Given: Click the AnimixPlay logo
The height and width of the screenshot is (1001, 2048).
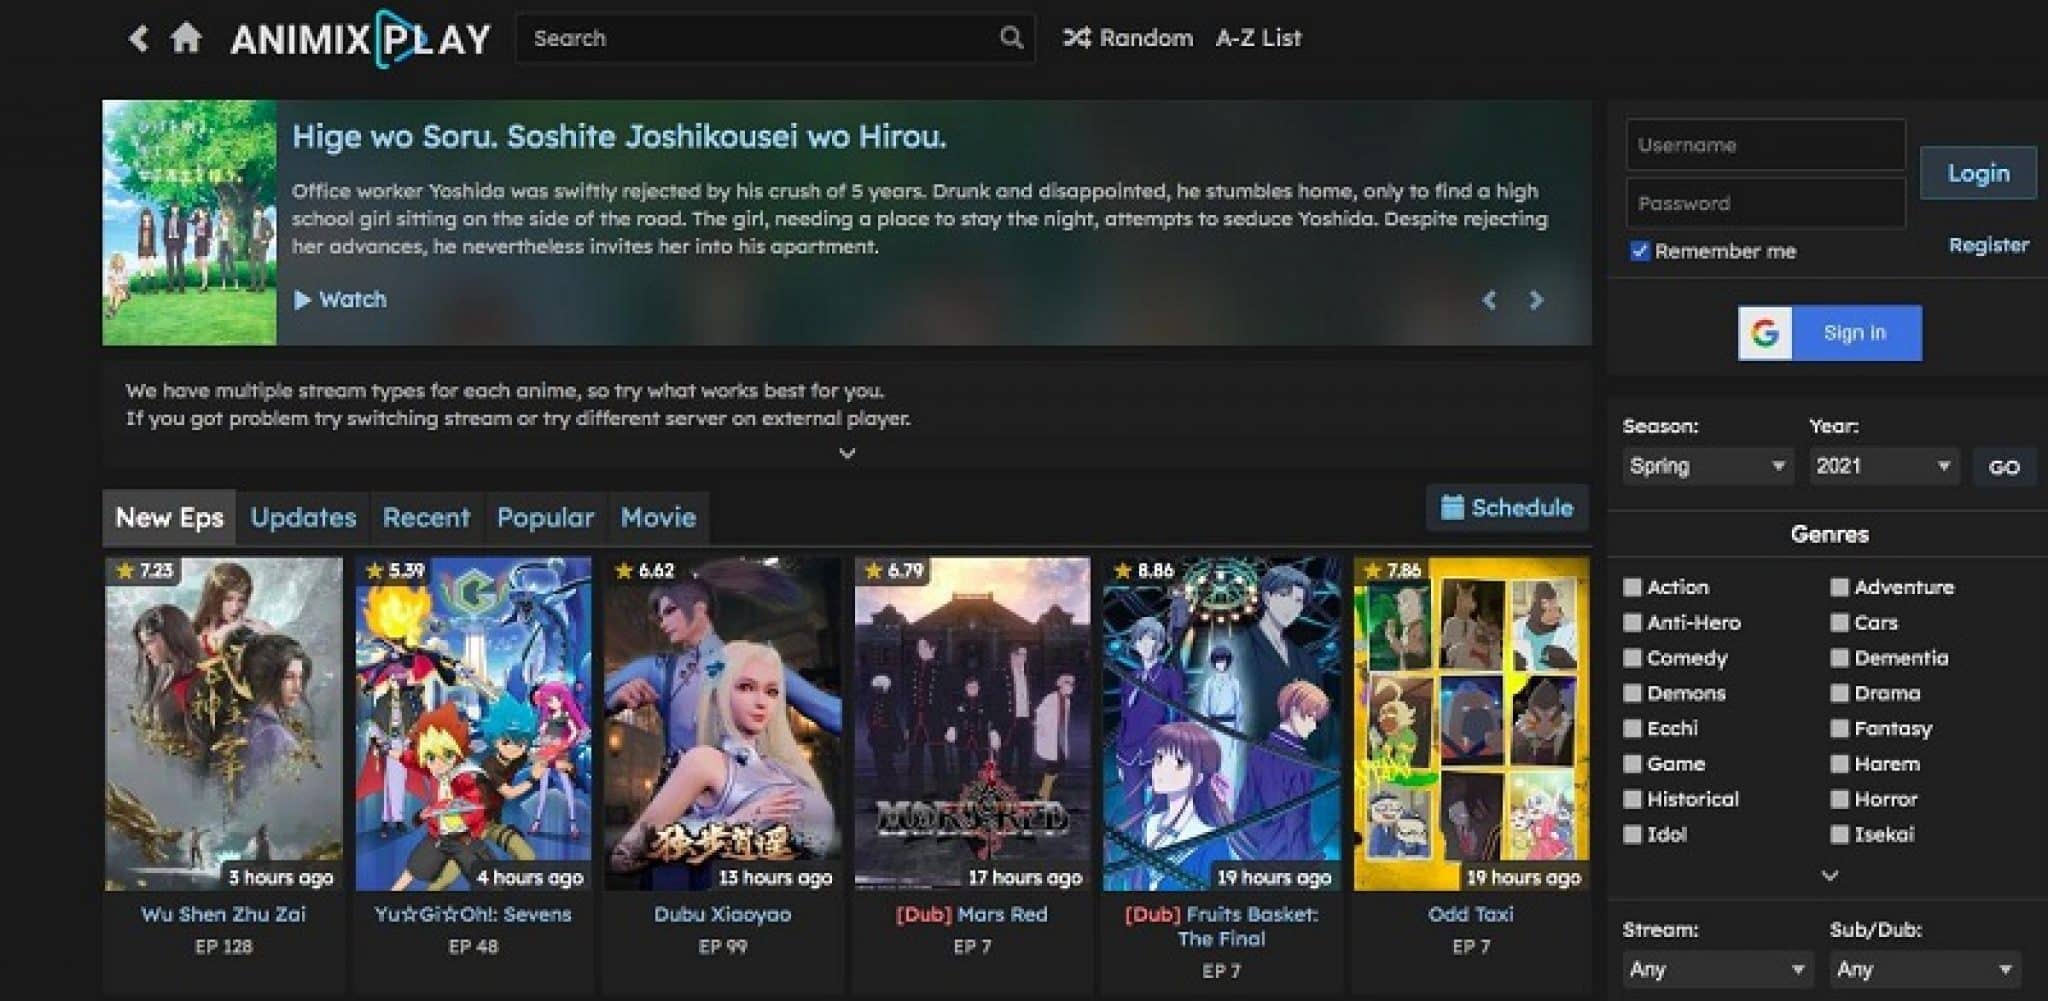Looking at the screenshot, I should [361, 39].
